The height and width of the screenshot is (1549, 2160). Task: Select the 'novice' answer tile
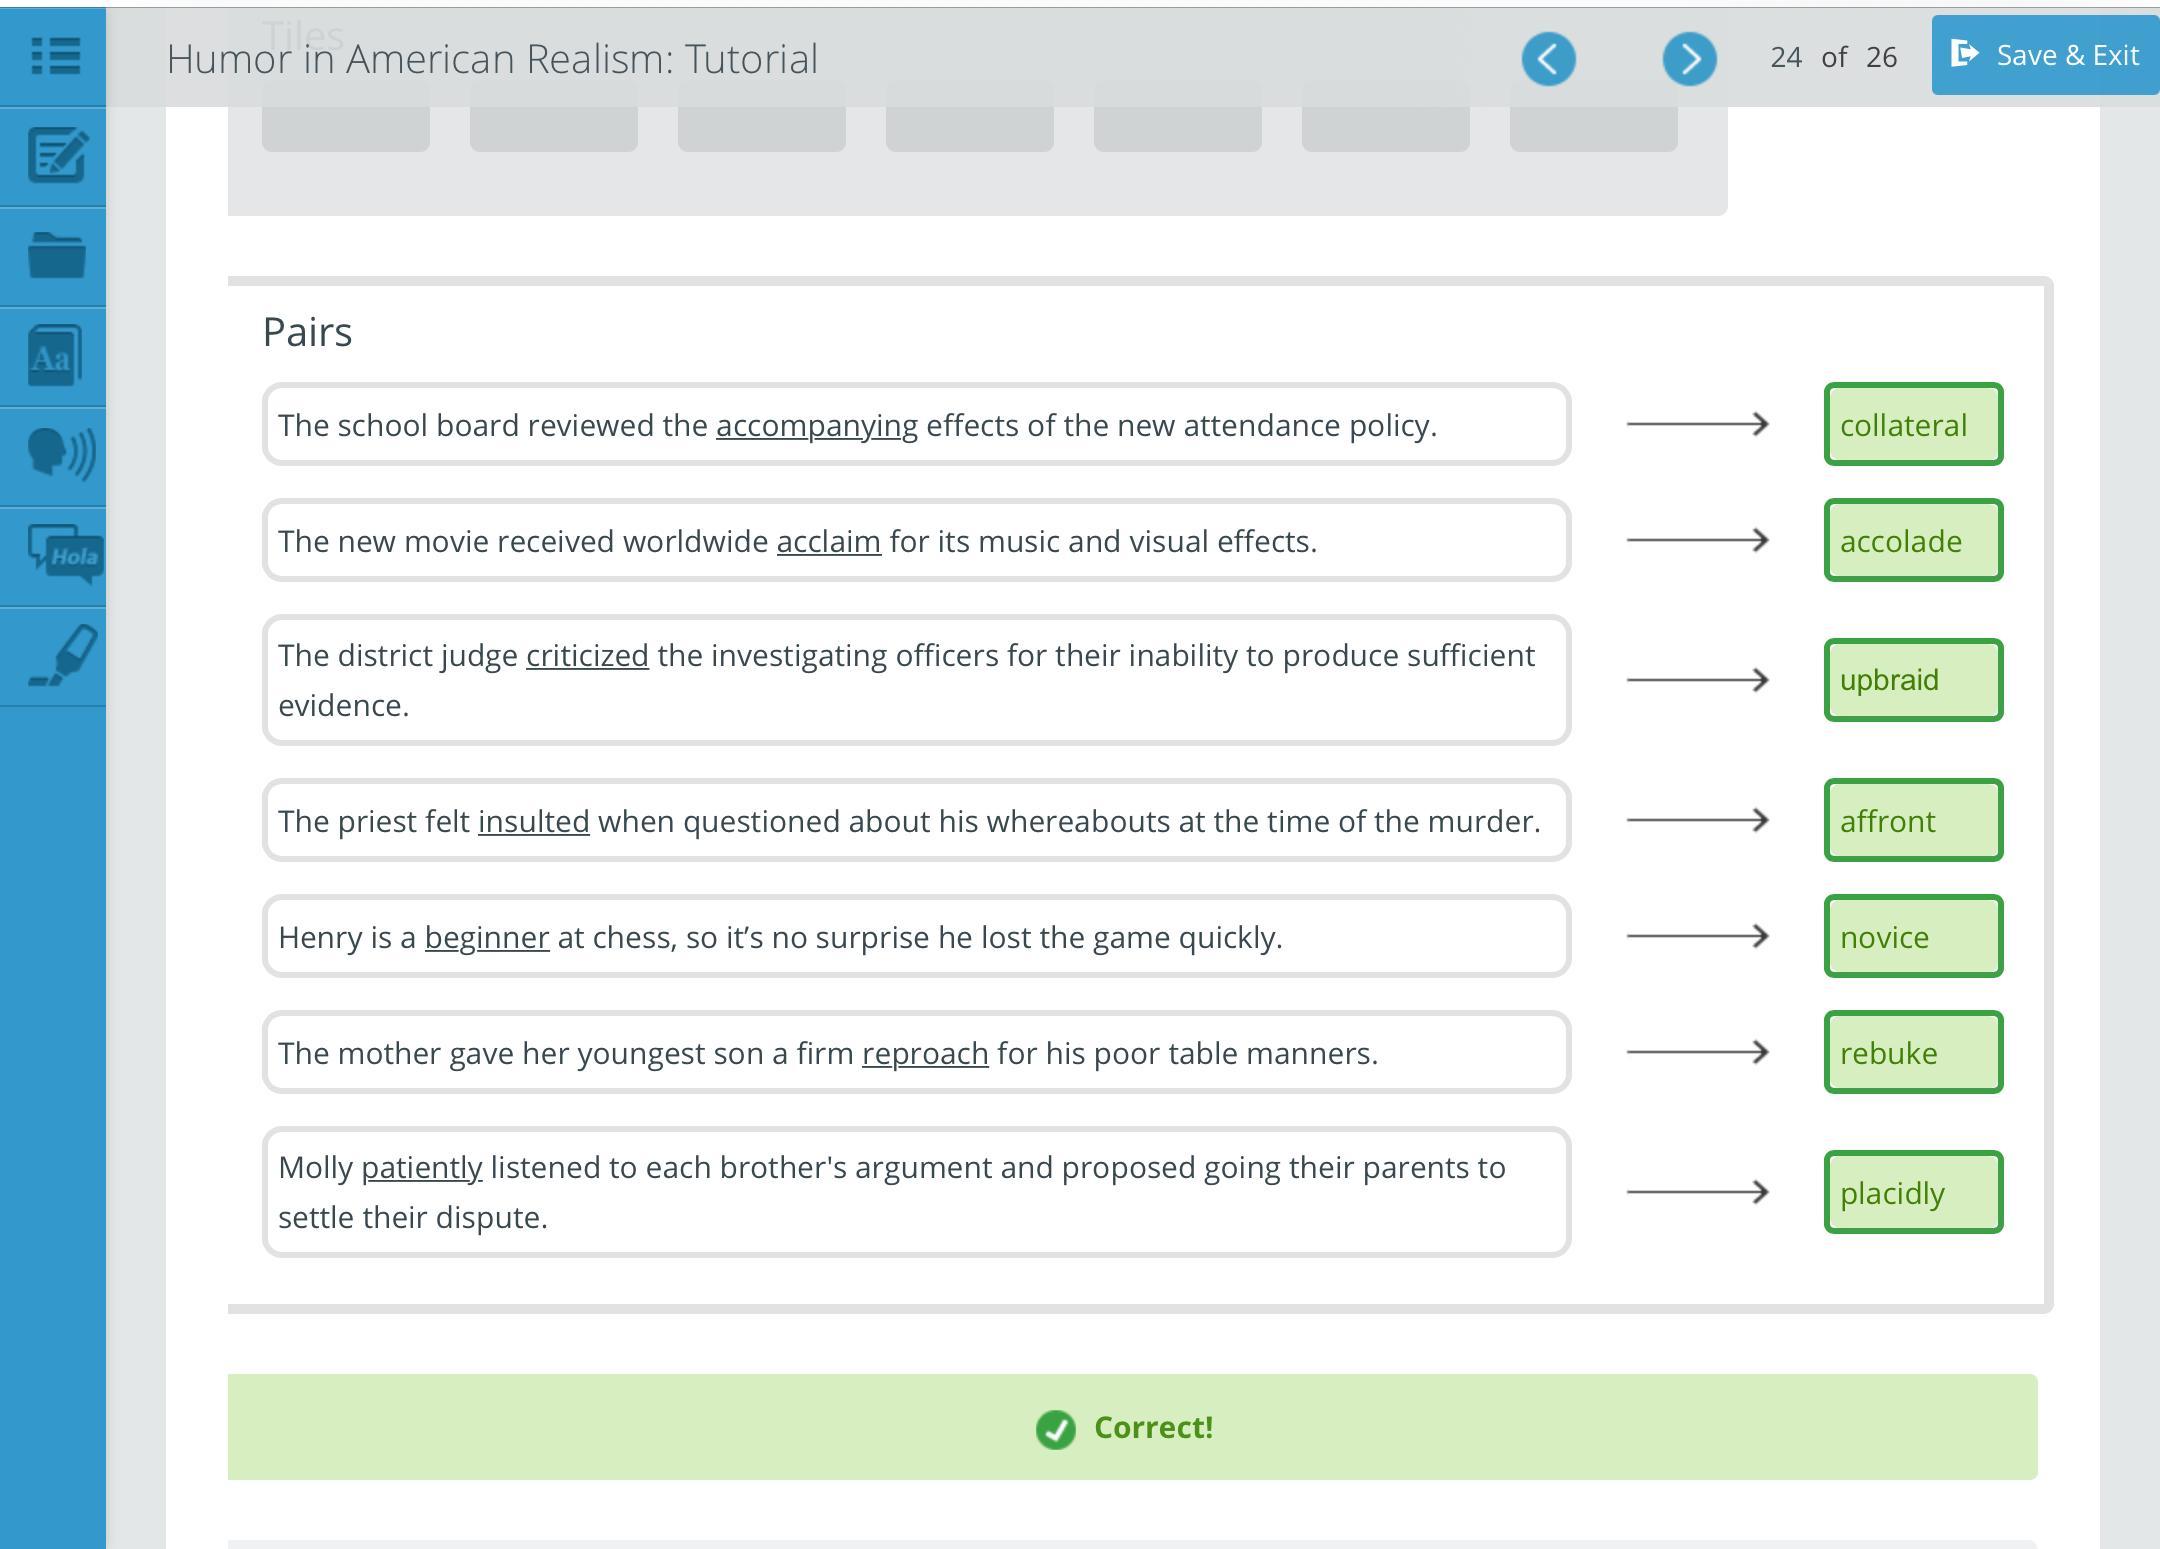click(1912, 936)
